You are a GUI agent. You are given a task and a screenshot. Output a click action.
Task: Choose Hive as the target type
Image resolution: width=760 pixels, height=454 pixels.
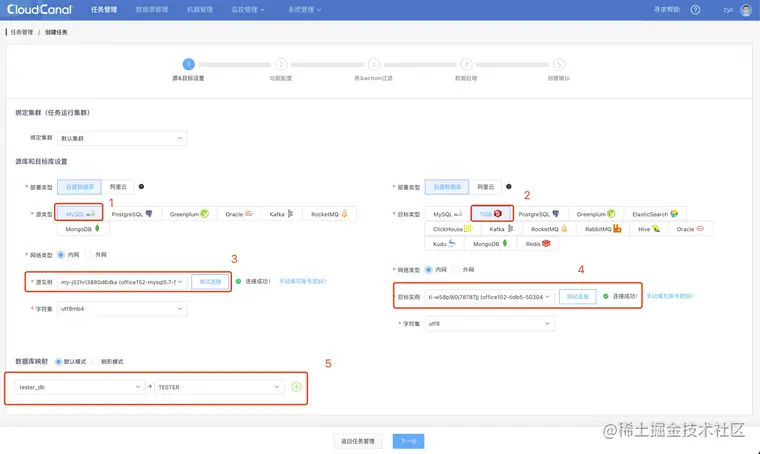(649, 229)
